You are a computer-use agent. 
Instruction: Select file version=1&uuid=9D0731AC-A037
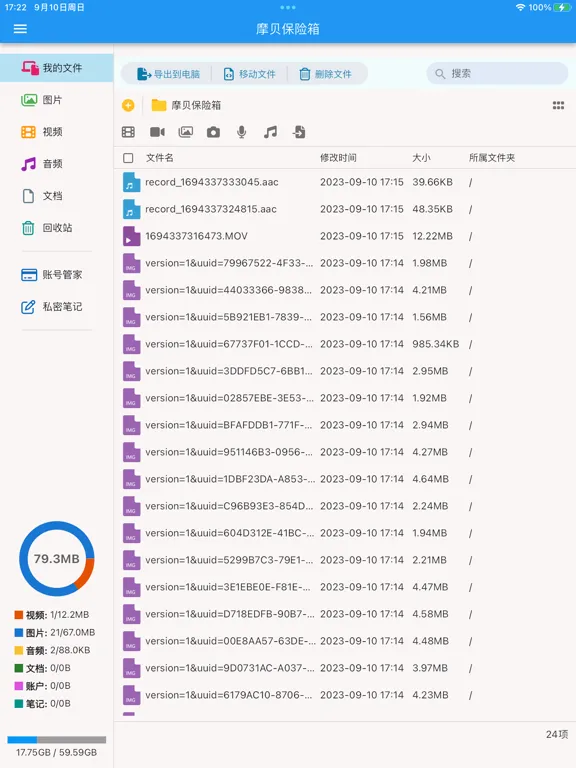click(345, 668)
